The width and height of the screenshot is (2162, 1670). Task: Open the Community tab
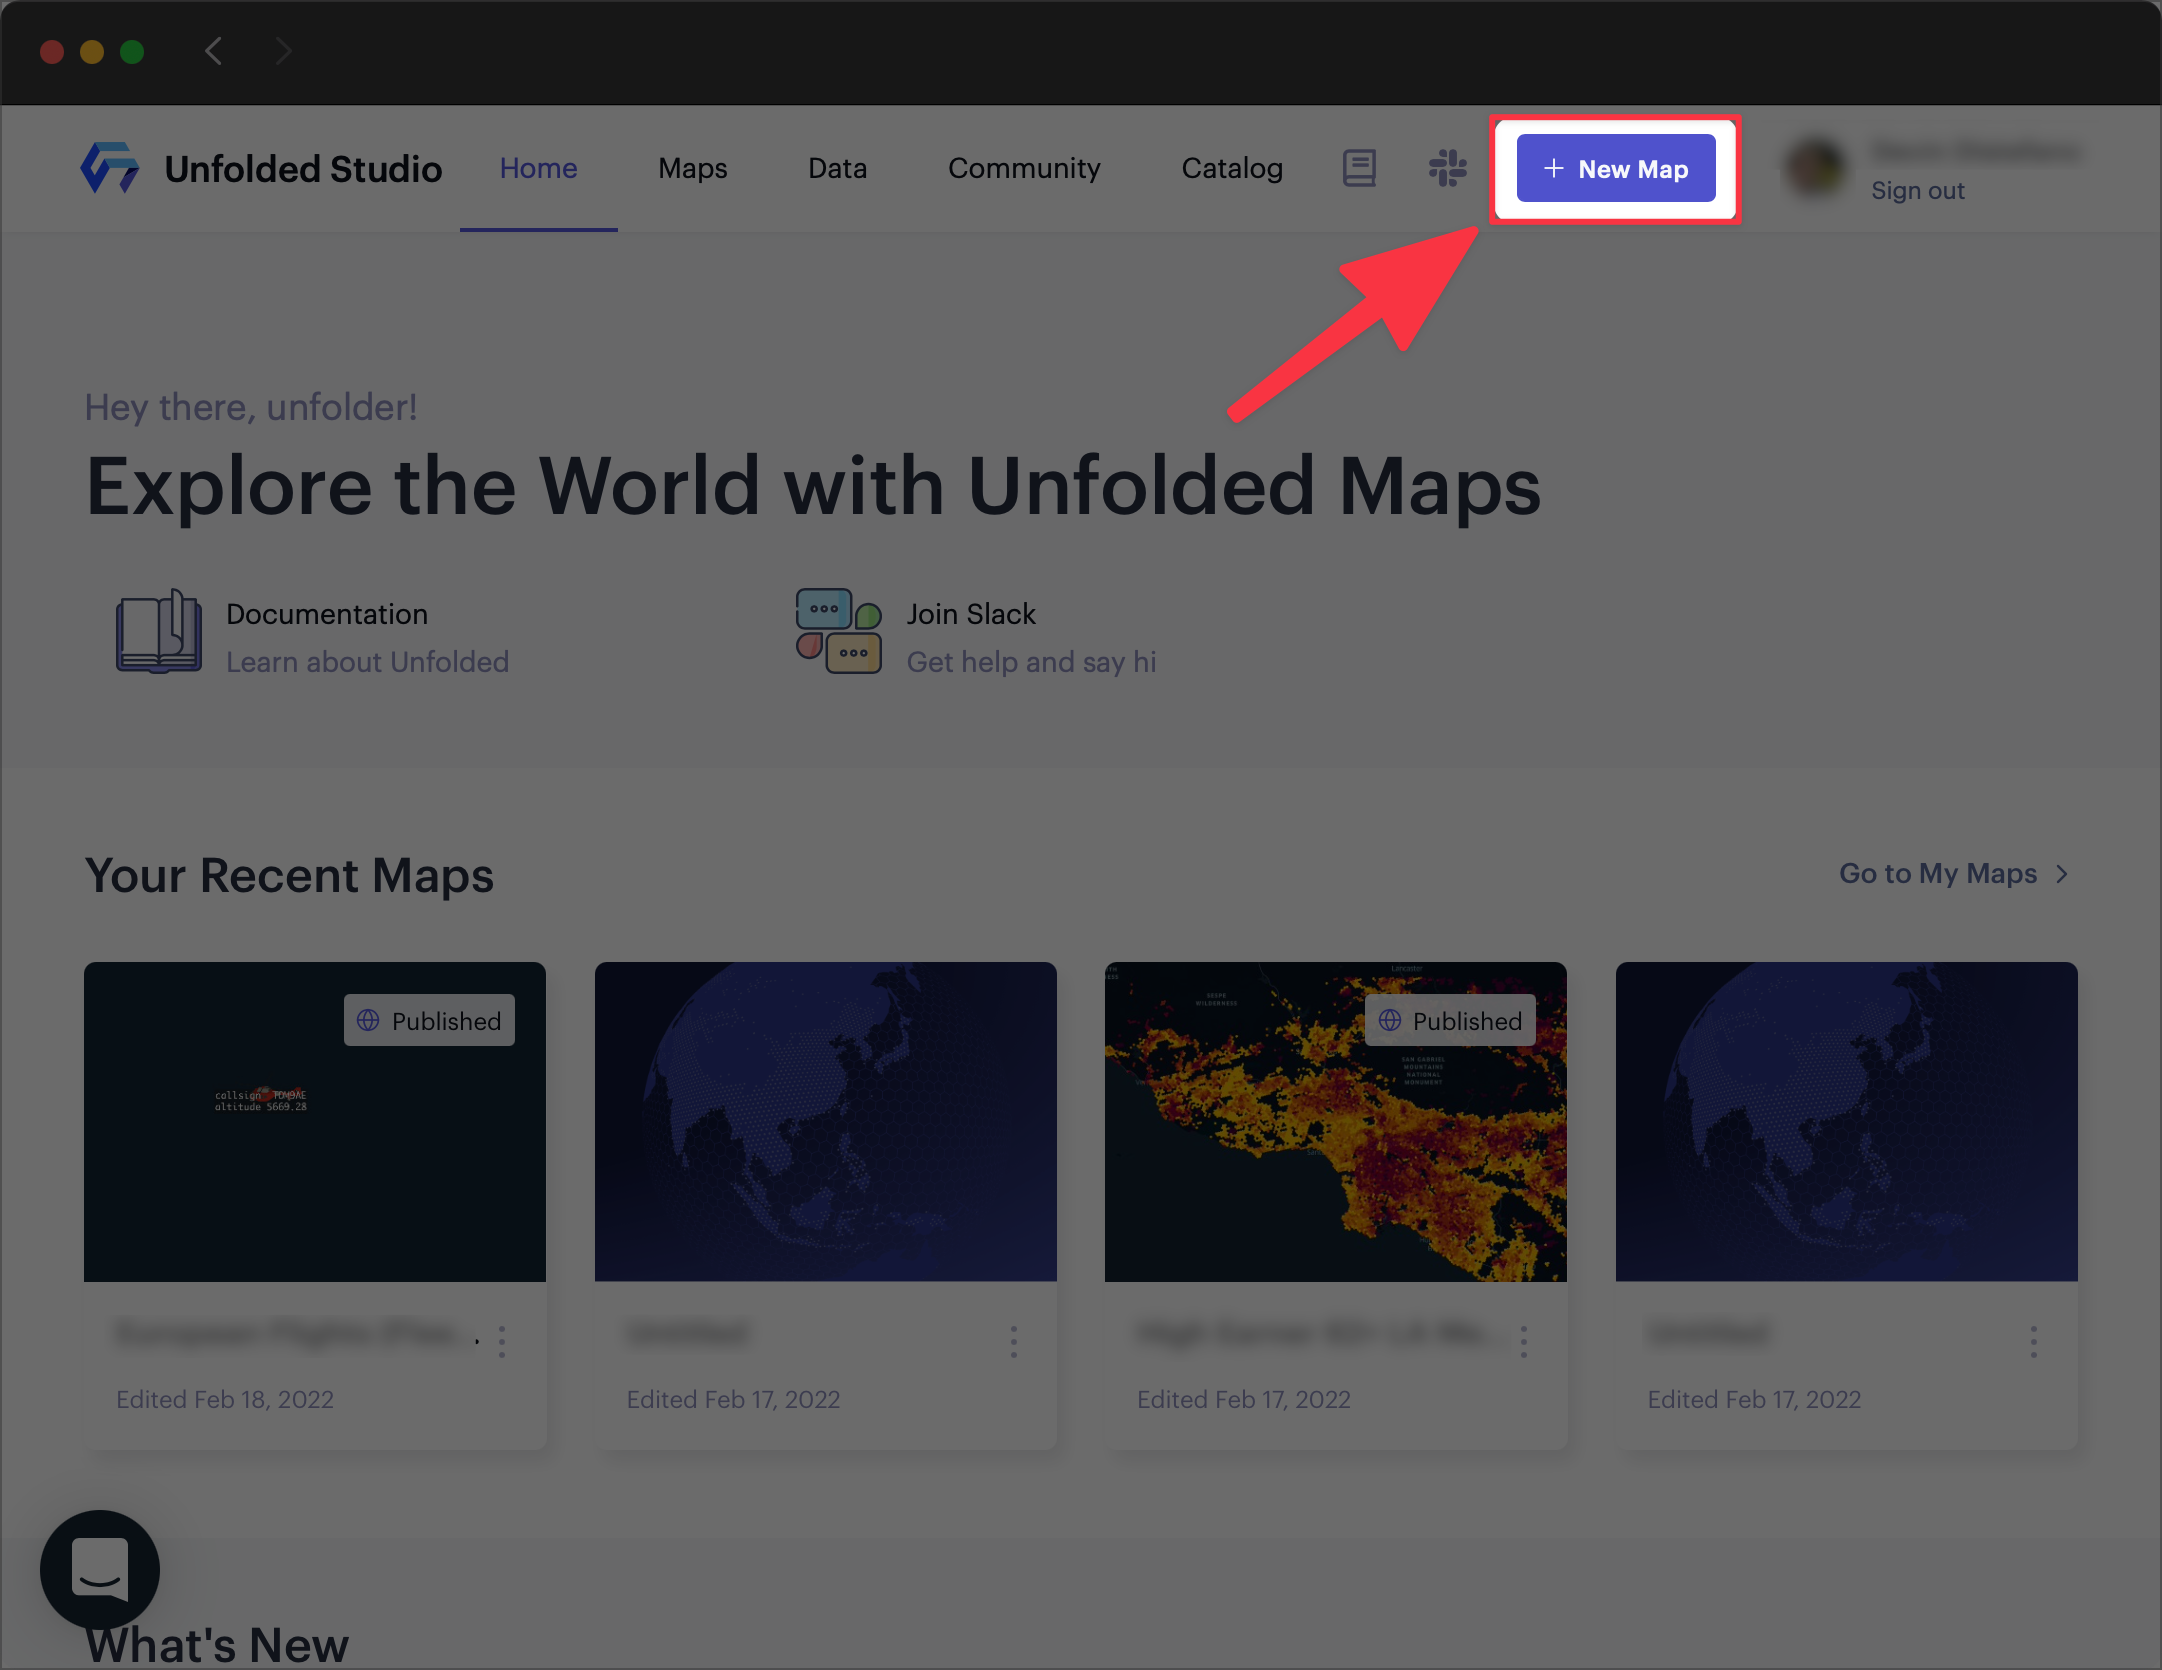click(1024, 168)
